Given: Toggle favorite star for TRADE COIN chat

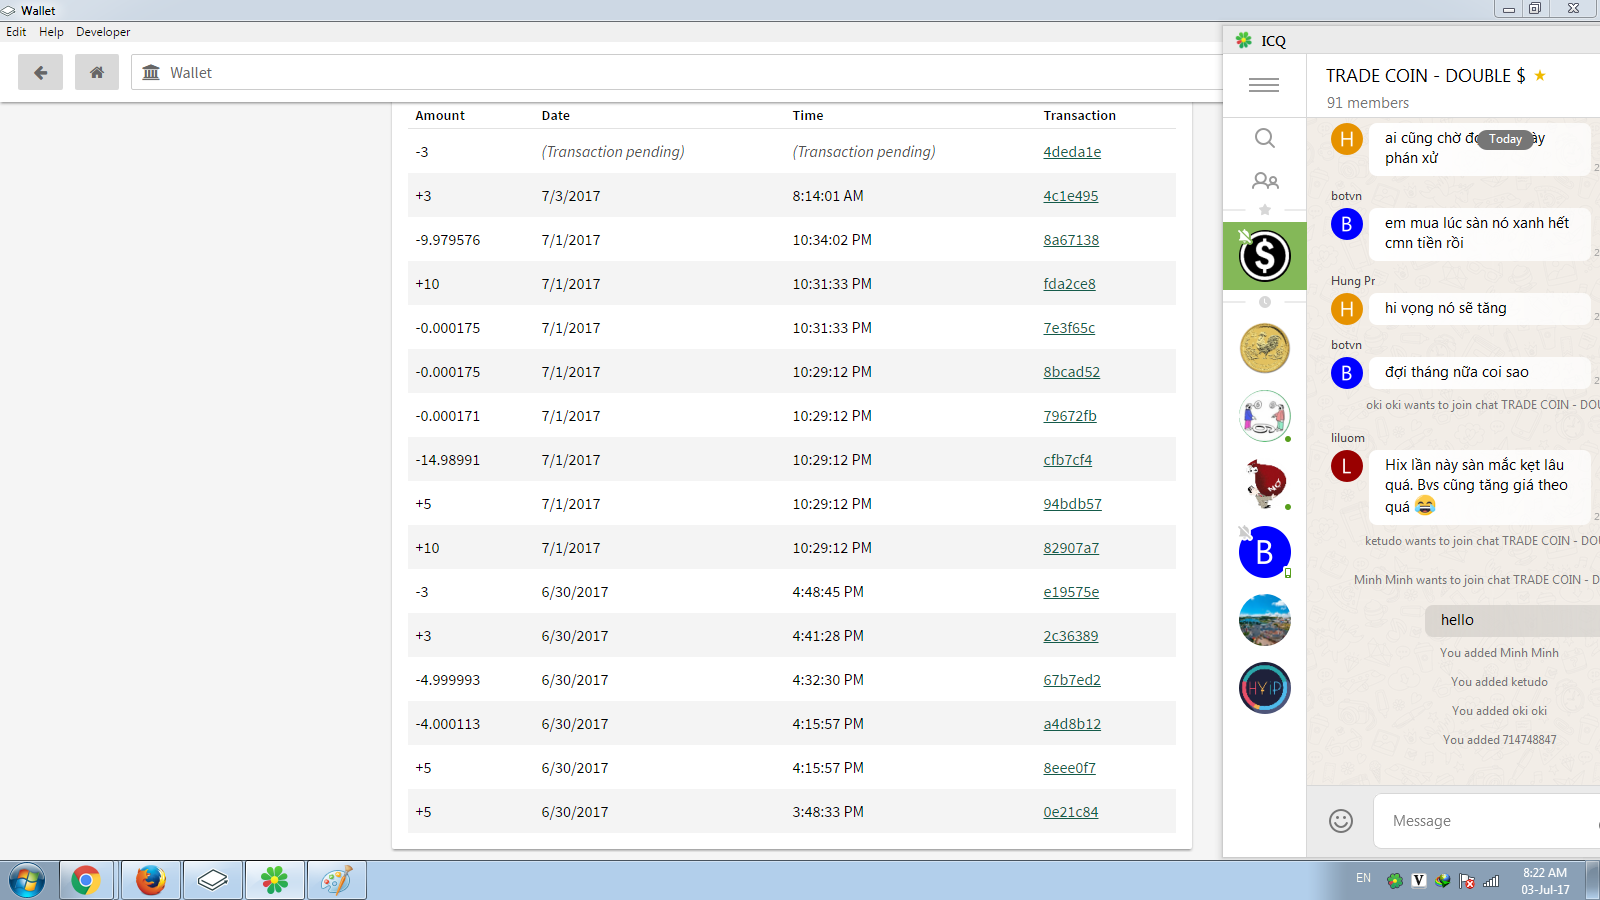Looking at the screenshot, I should pos(1540,76).
